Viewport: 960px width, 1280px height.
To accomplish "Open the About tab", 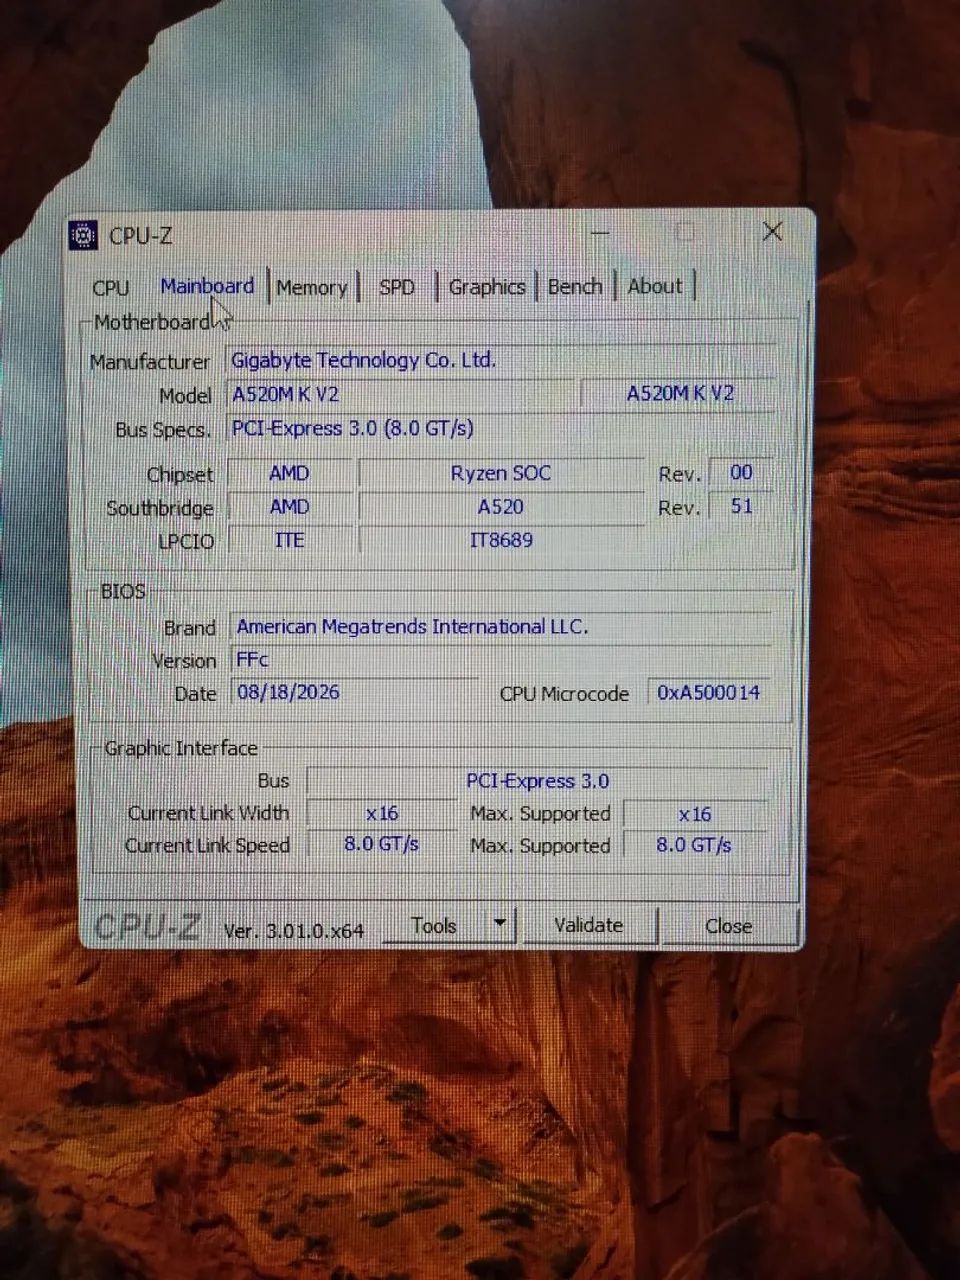I will (x=655, y=287).
